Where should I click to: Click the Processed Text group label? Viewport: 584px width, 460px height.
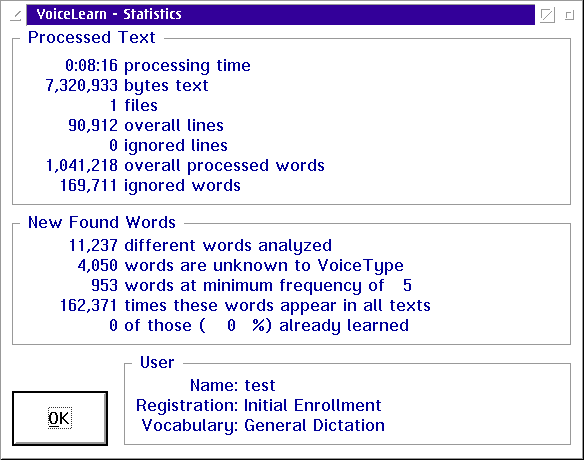92,38
